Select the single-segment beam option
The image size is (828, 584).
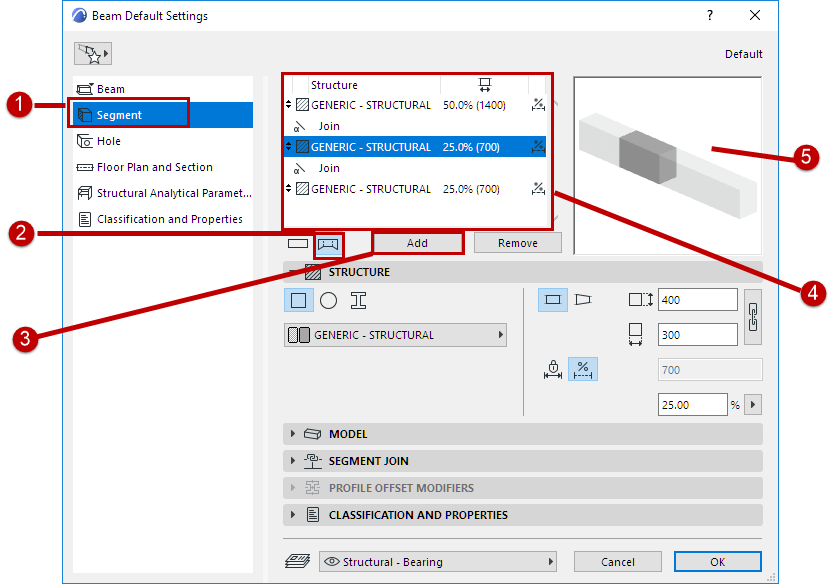point(298,243)
